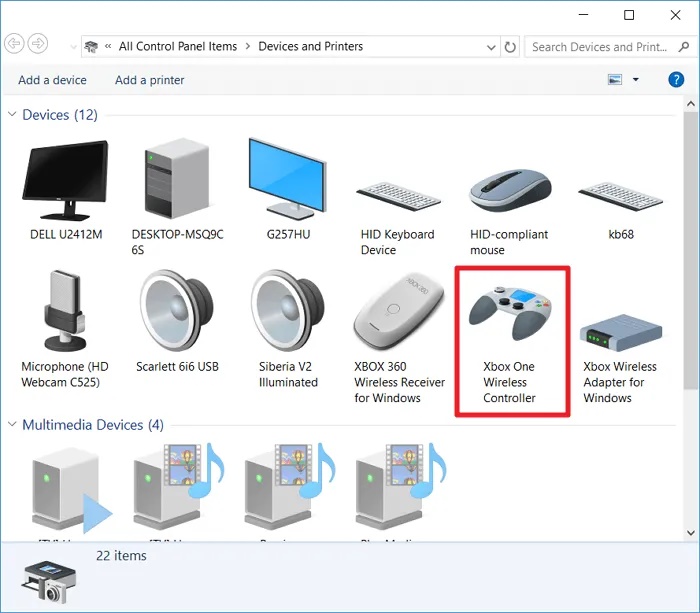Click Add a device
Screen dimensions: 700x613
coord(52,80)
